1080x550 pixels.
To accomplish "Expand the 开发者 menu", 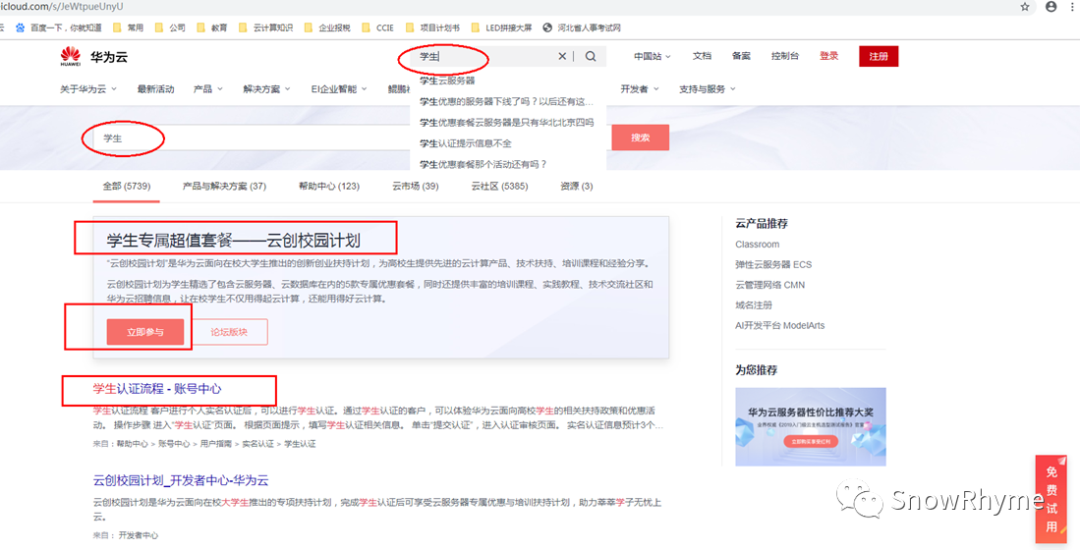I will 640,89.
